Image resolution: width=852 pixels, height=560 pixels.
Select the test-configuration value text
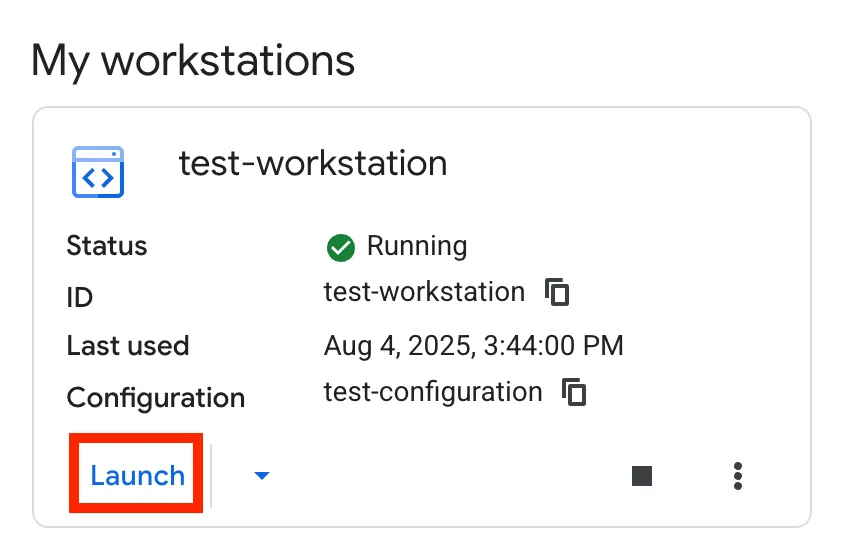(433, 392)
